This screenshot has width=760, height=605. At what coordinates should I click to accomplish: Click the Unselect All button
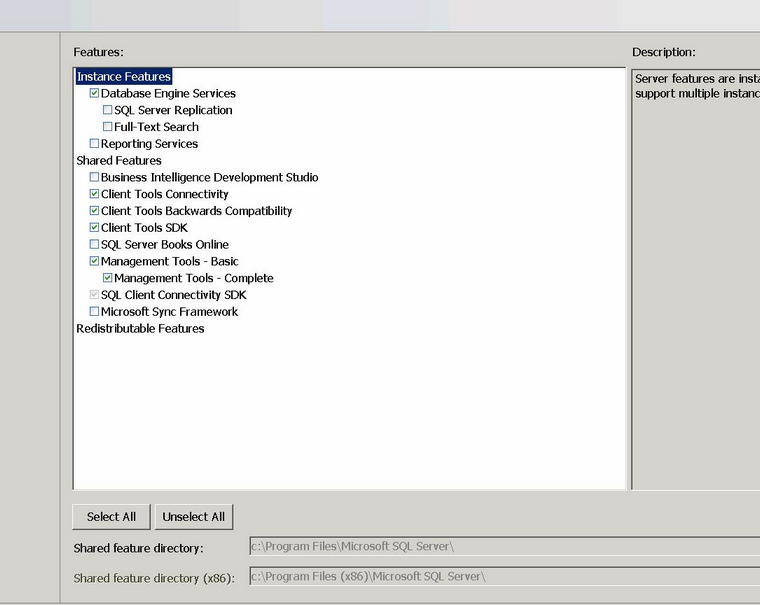coord(194,517)
